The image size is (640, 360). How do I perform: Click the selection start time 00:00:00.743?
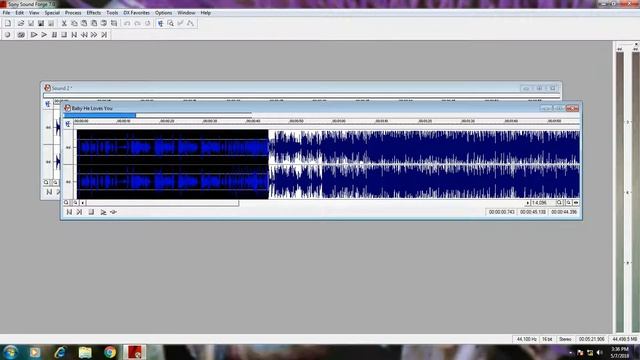[502, 212]
